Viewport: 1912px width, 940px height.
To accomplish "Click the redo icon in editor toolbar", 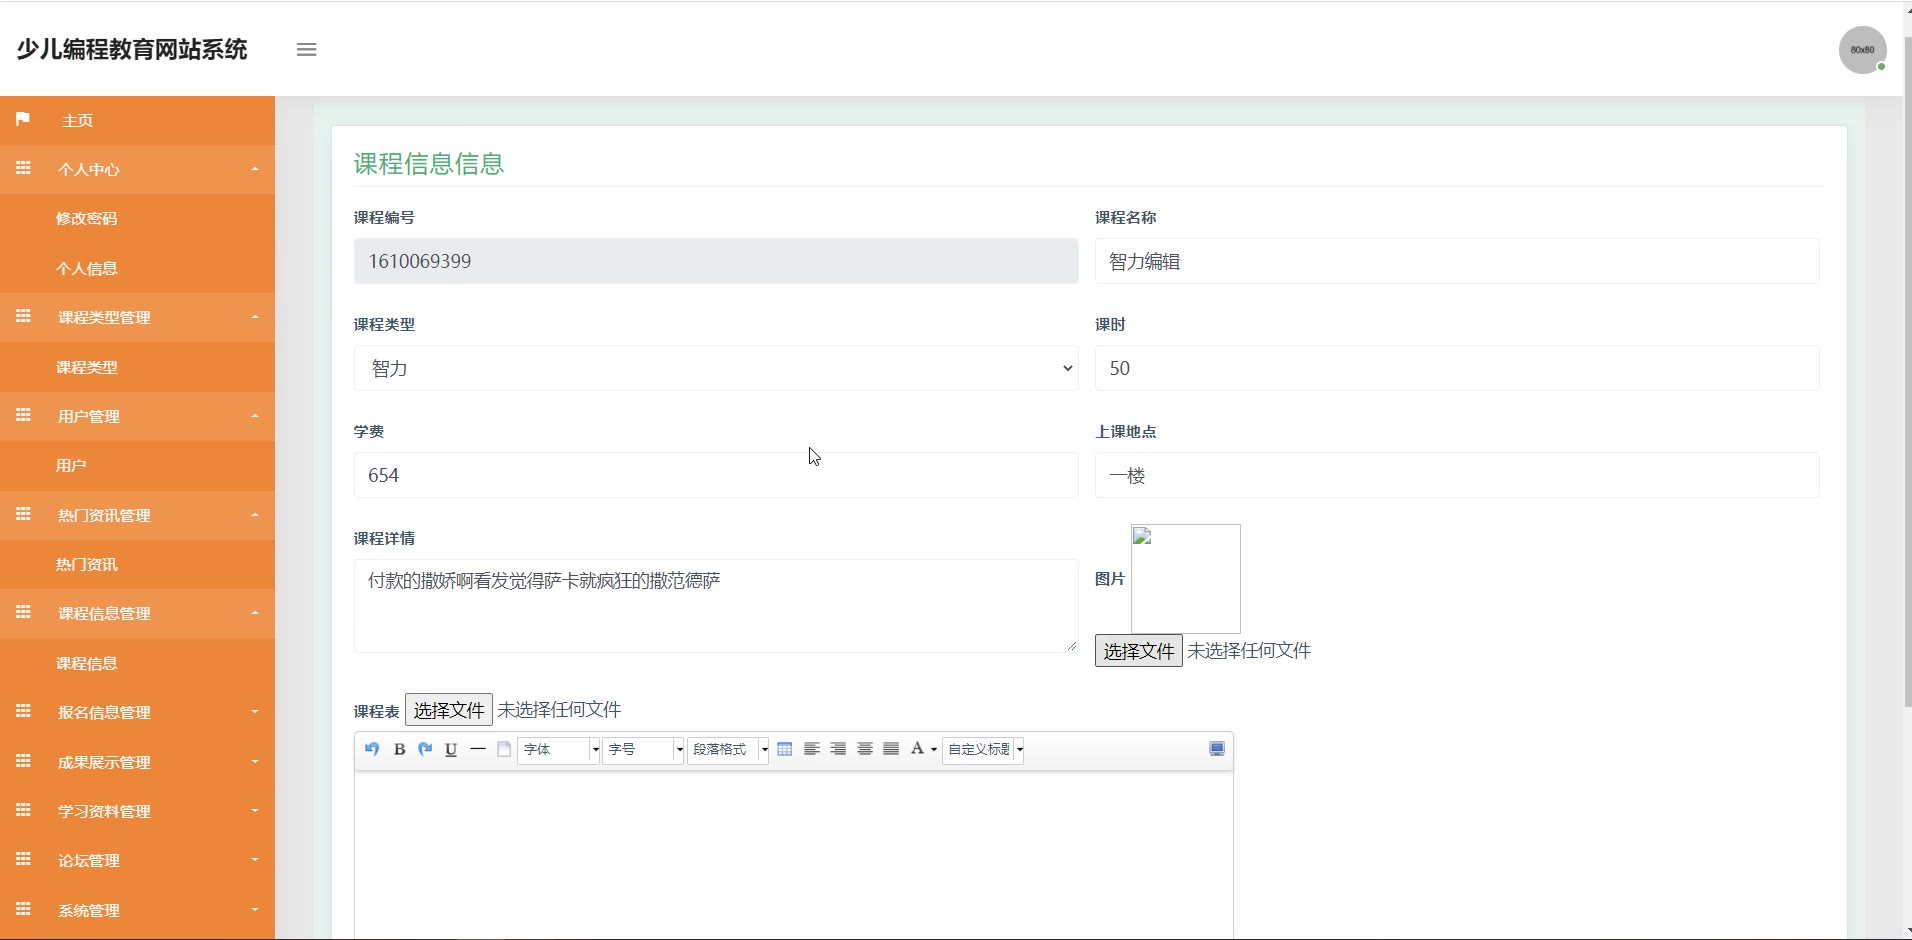I will point(425,749).
